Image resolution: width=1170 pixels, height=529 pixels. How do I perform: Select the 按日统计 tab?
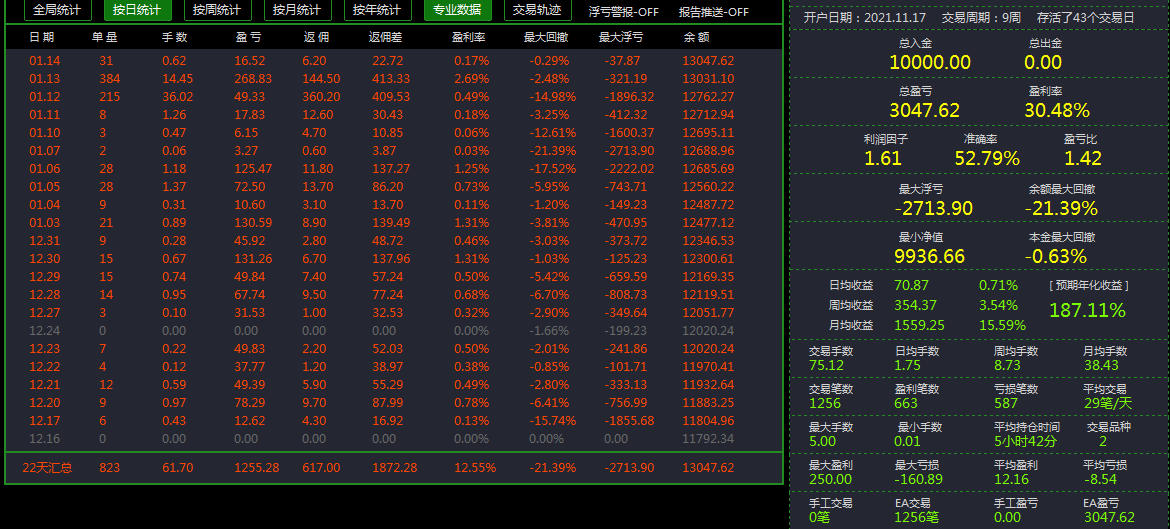click(137, 10)
